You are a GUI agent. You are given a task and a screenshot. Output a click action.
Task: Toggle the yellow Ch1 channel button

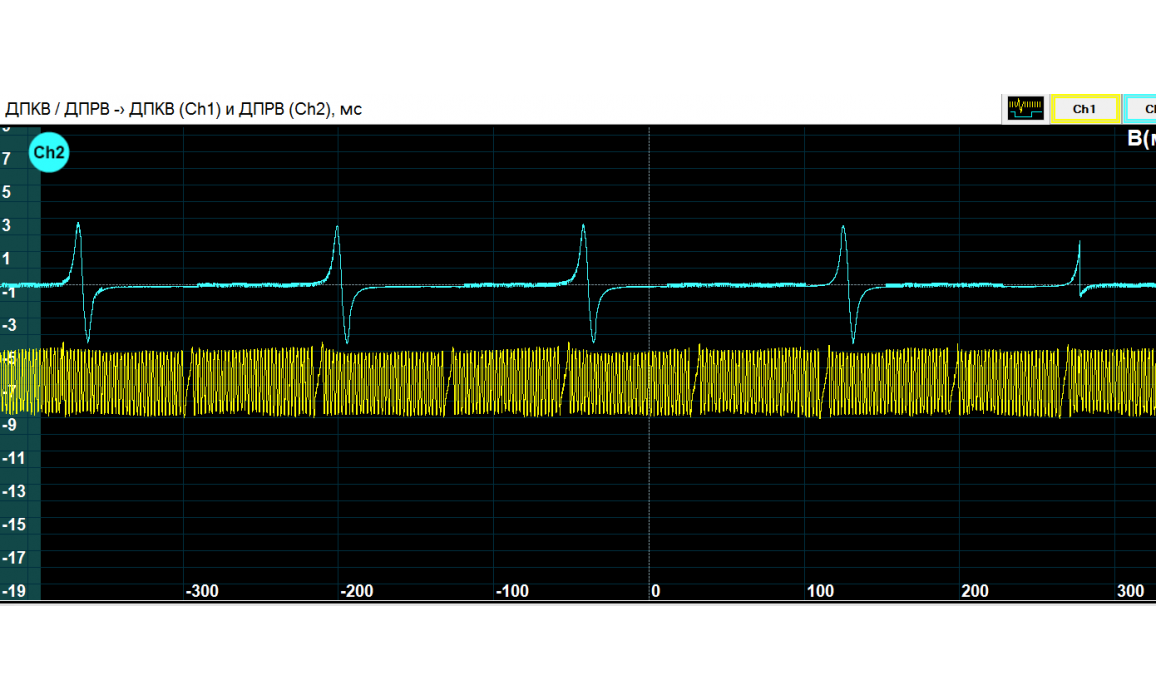click(x=1084, y=109)
